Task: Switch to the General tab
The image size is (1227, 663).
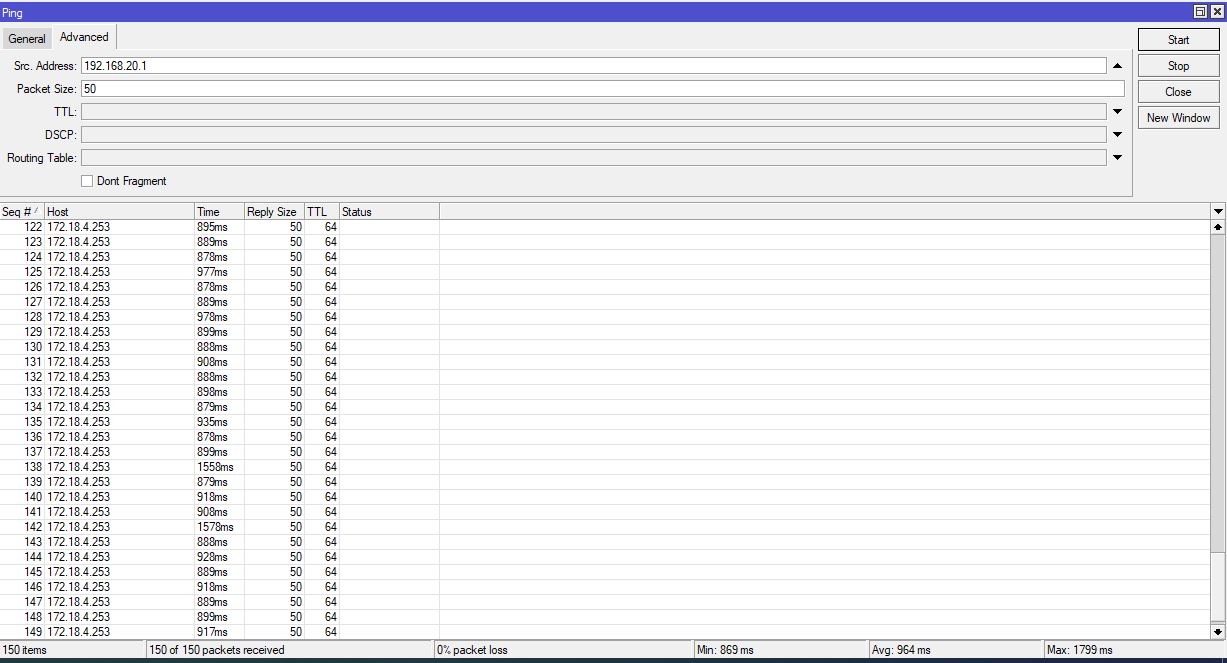Action: (x=26, y=38)
